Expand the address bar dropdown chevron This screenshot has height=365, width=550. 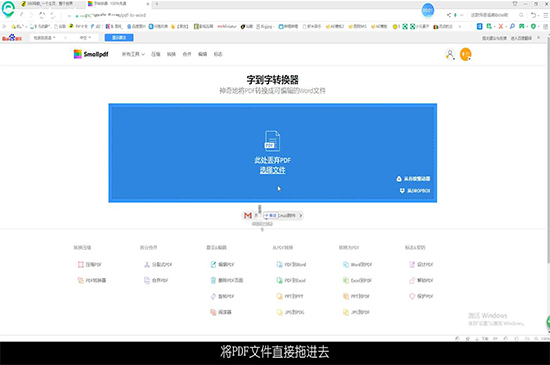[462, 15]
